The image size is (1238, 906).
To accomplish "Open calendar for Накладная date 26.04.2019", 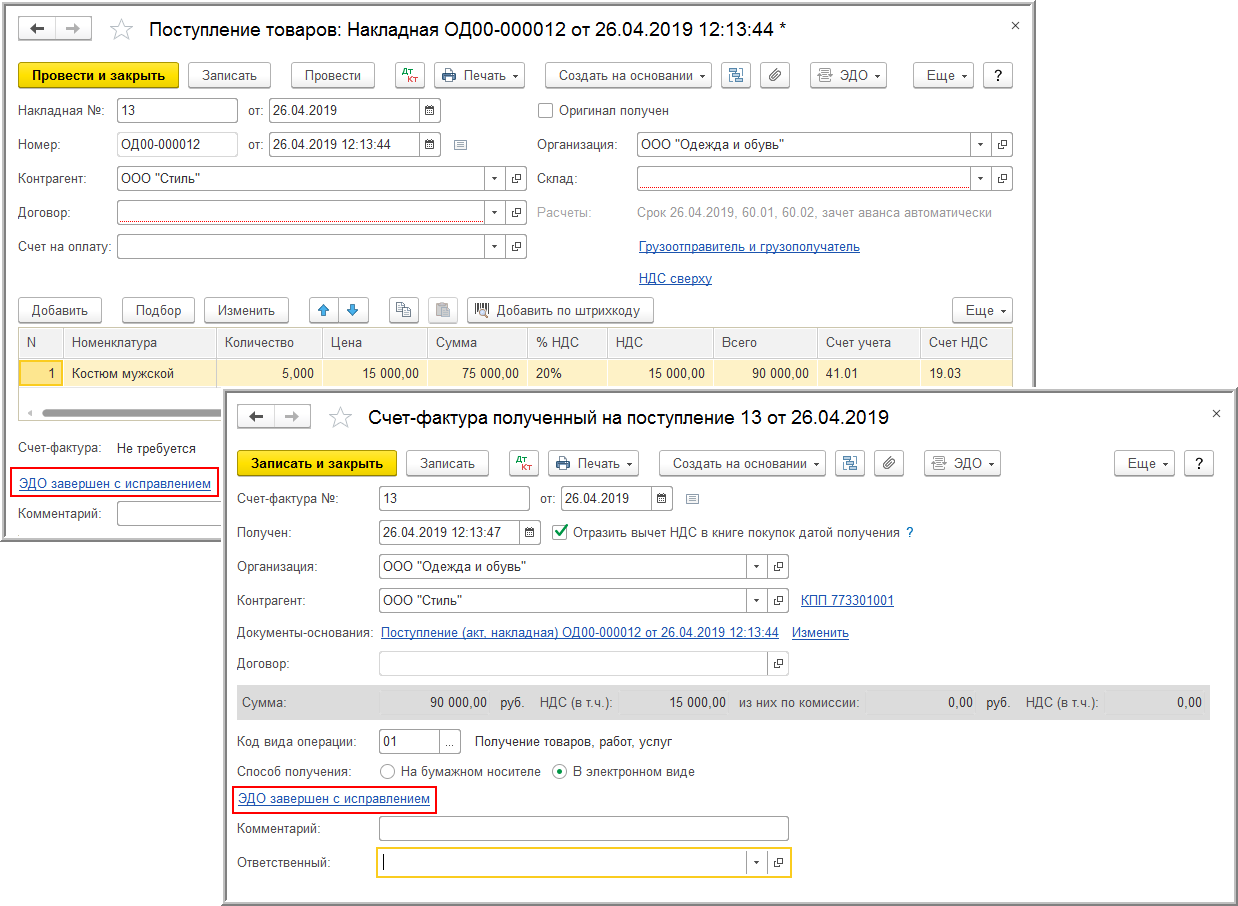I will click(x=429, y=111).
